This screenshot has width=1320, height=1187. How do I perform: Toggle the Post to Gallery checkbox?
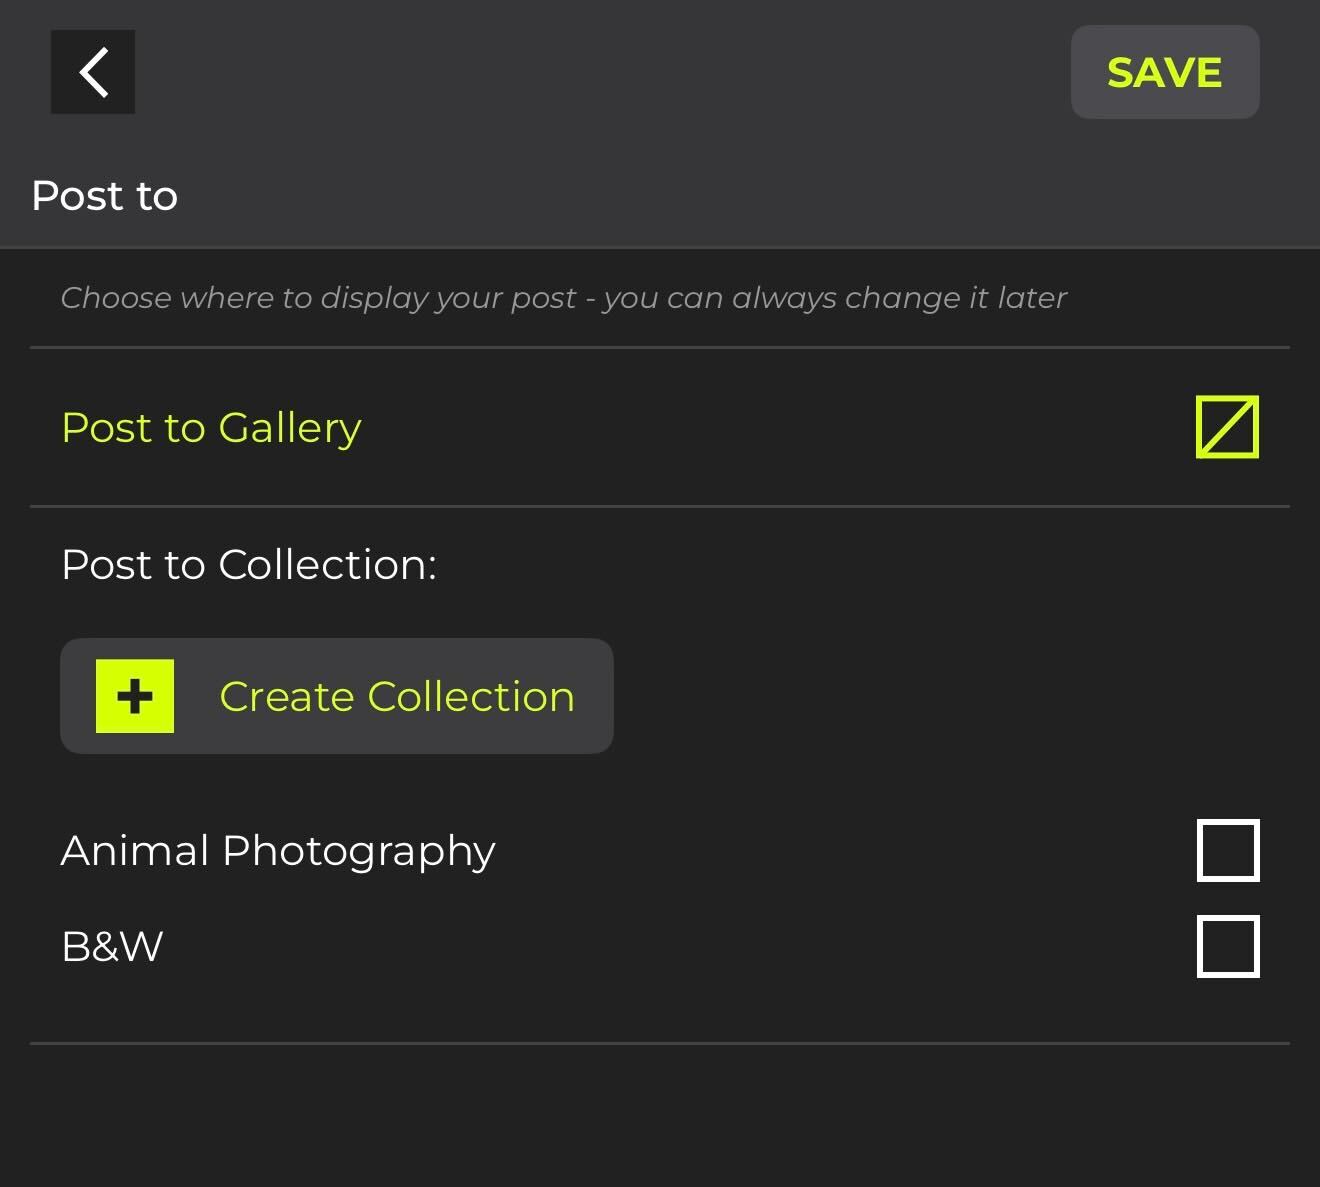point(1227,427)
